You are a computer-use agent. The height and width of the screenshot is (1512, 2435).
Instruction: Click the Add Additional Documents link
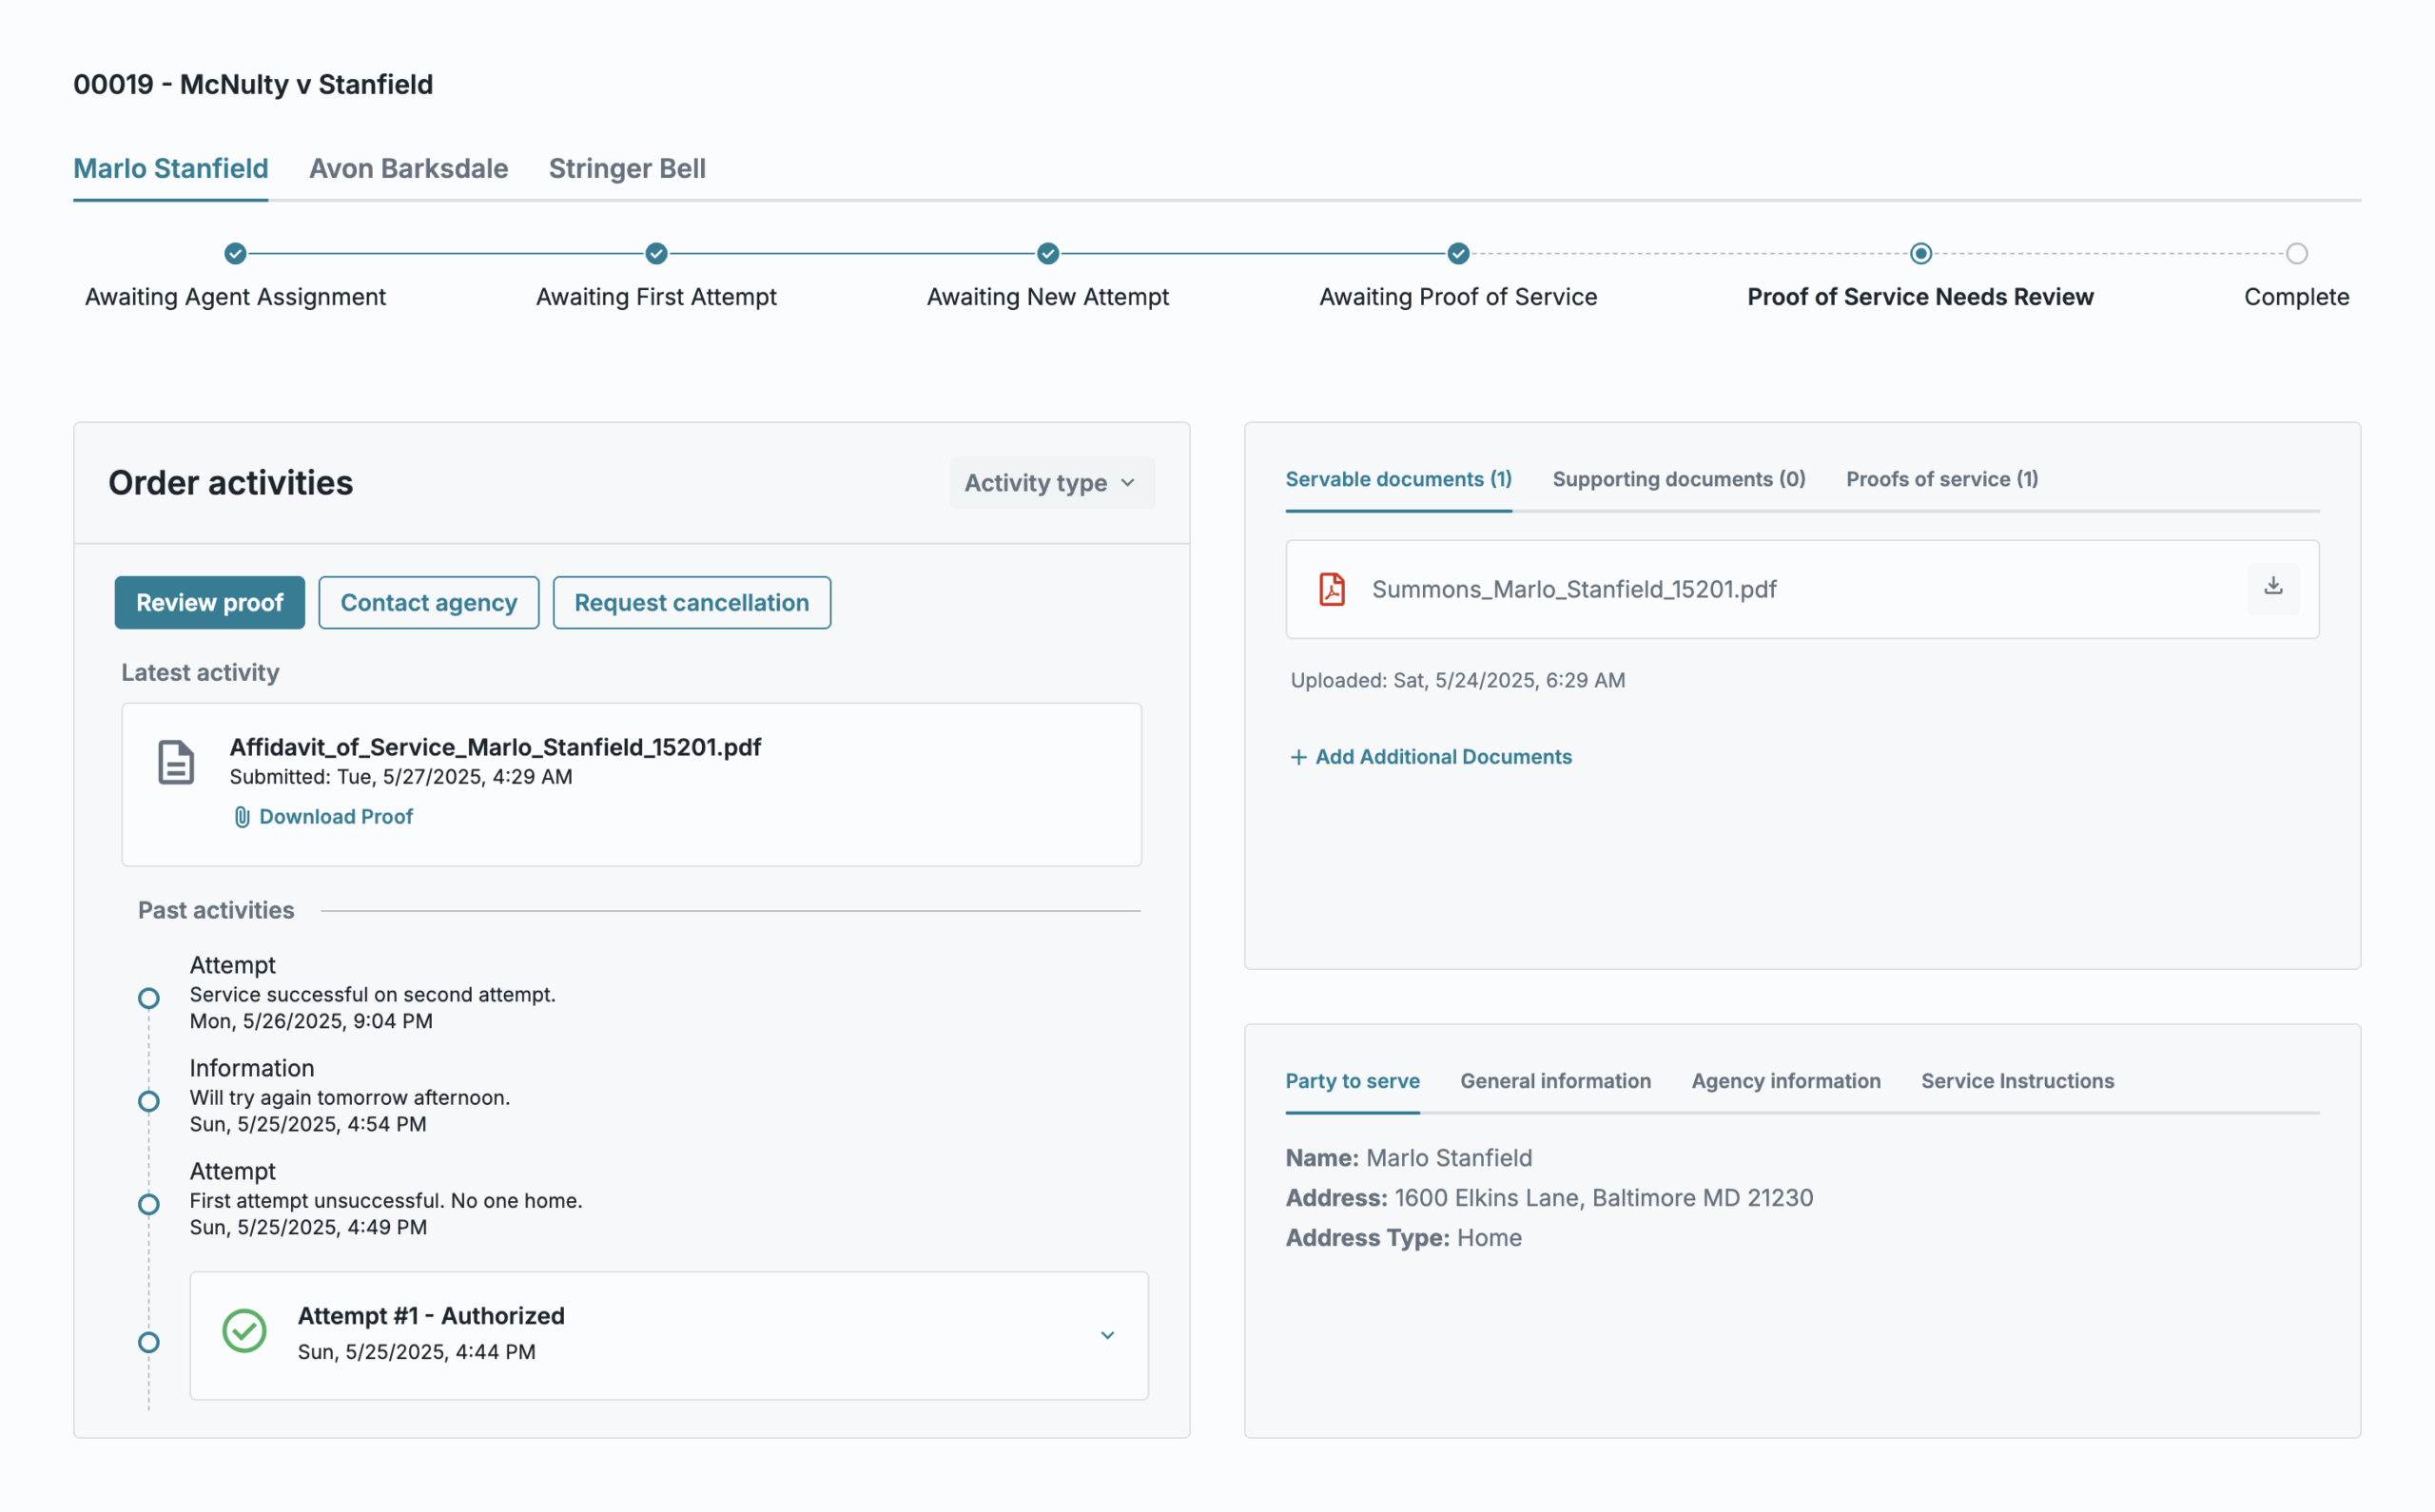(x=1442, y=757)
